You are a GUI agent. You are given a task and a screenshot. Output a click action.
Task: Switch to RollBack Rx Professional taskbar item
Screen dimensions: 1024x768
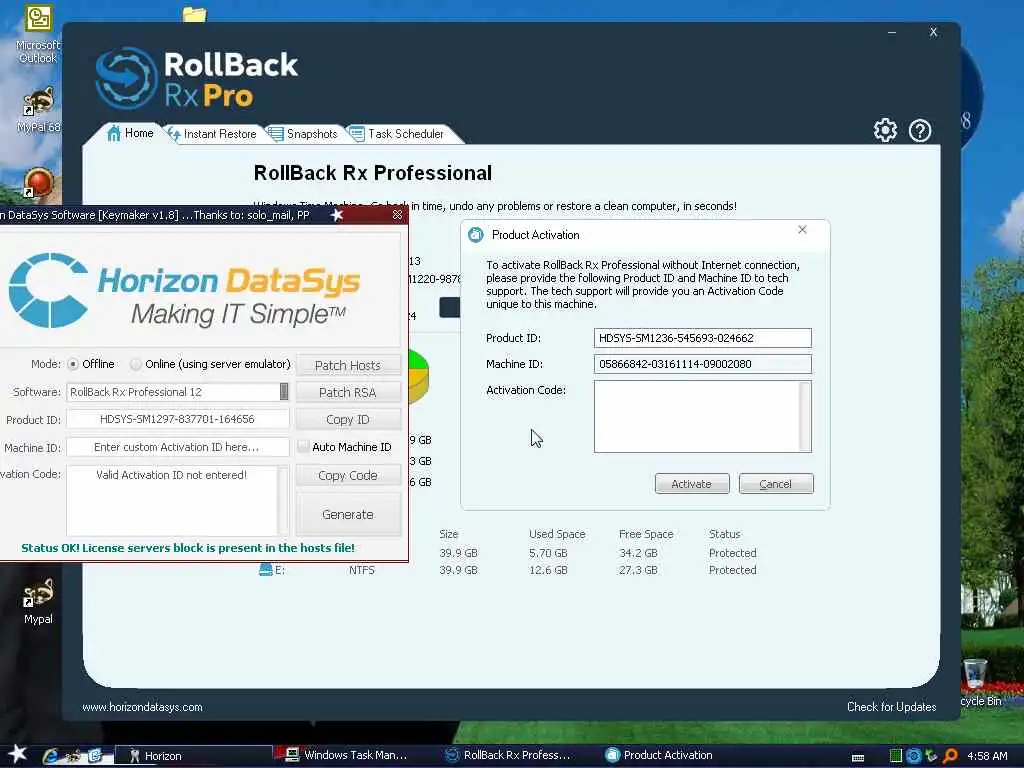508,755
